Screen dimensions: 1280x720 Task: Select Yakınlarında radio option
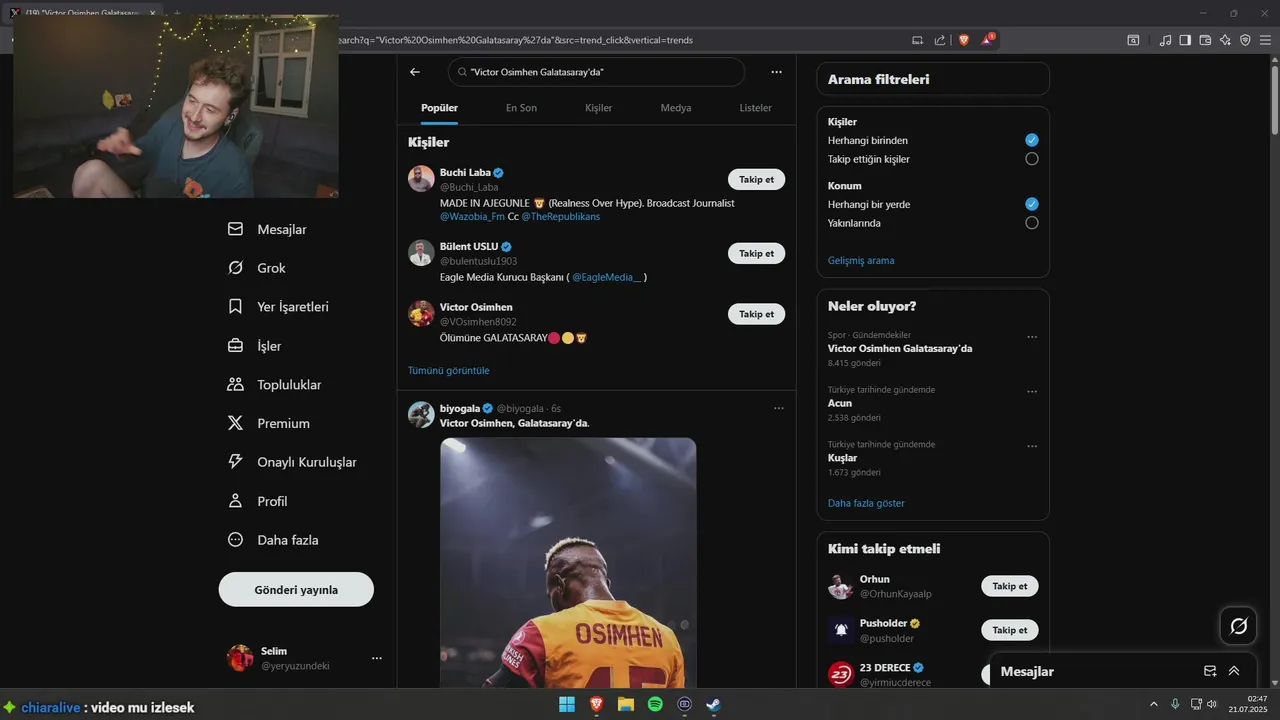1032,223
